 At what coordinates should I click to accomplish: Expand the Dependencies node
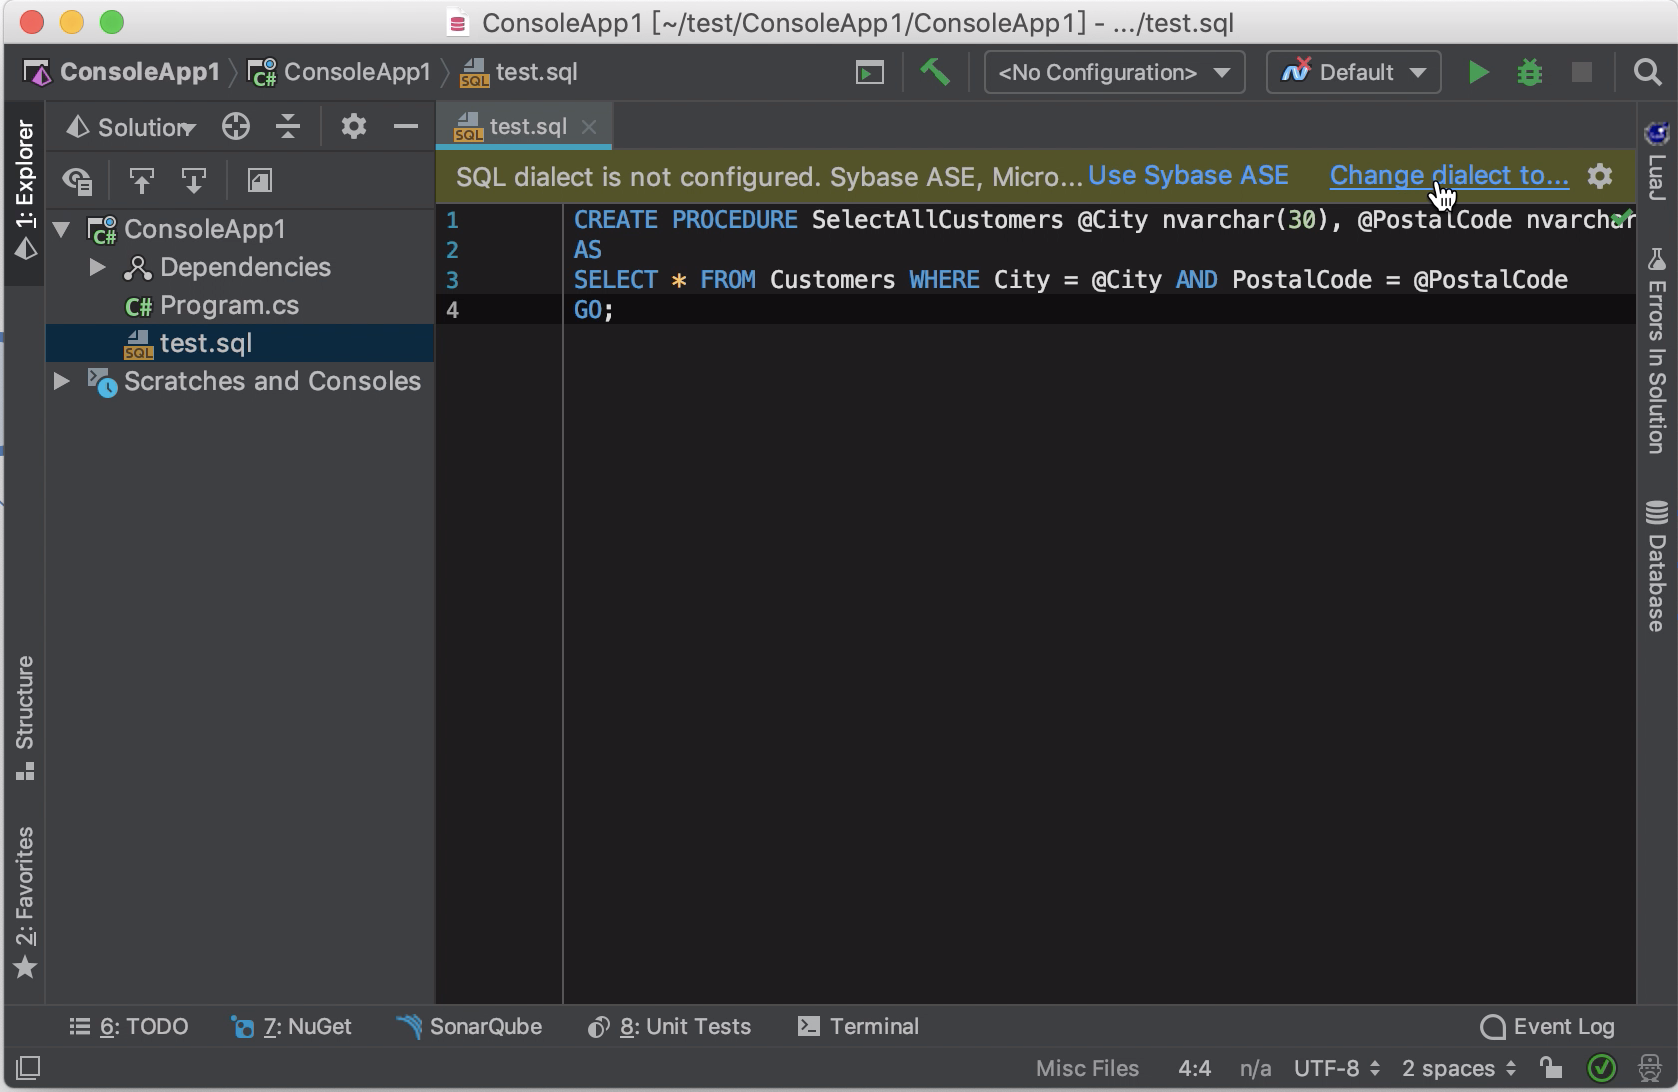tap(97, 267)
